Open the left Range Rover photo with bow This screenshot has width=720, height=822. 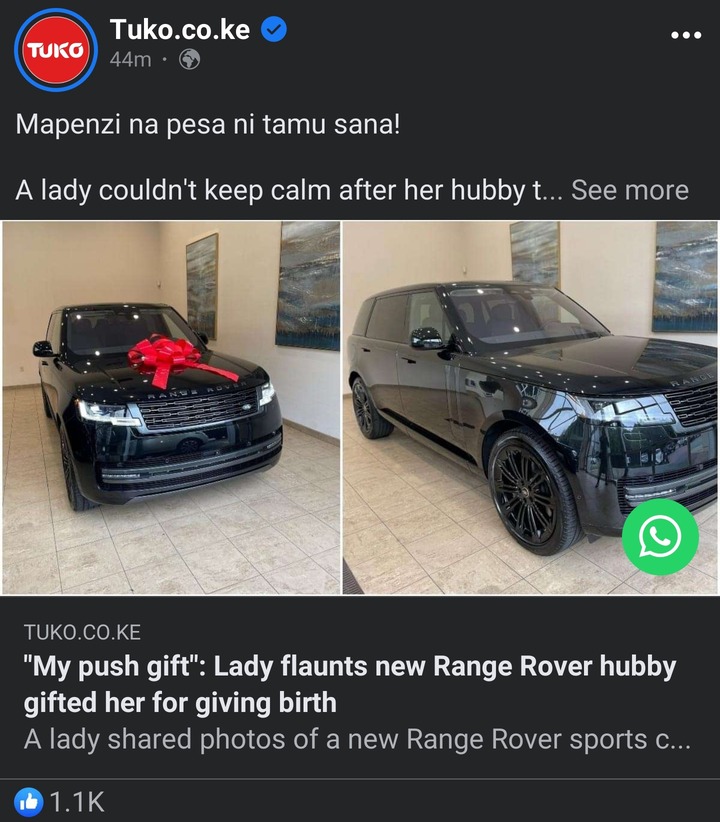coord(171,408)
